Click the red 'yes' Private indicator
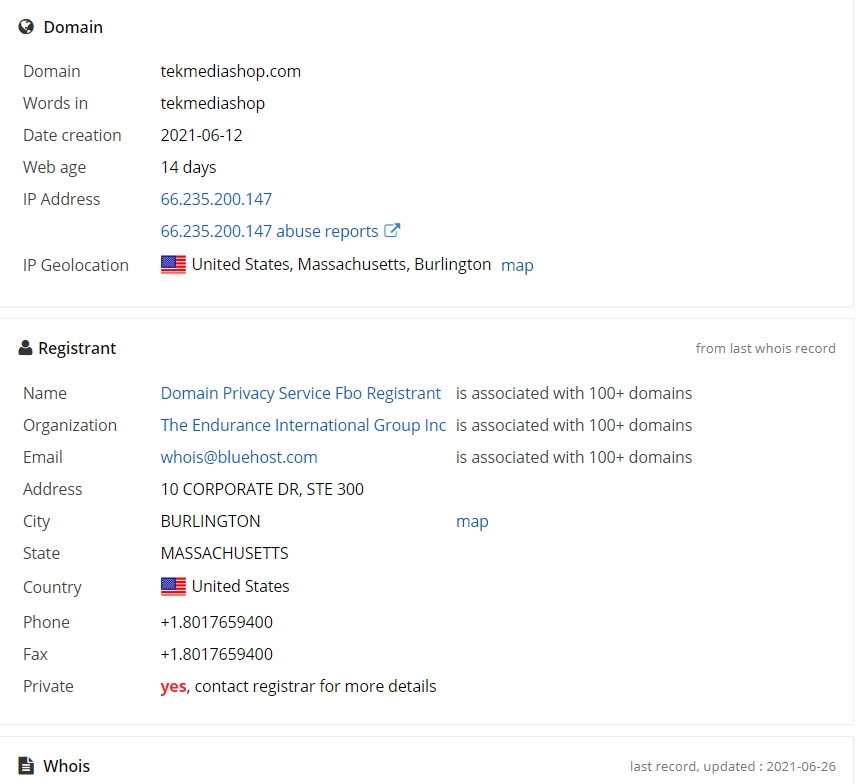The width and height of the screenshot is (857, 784). click(173, 686)
